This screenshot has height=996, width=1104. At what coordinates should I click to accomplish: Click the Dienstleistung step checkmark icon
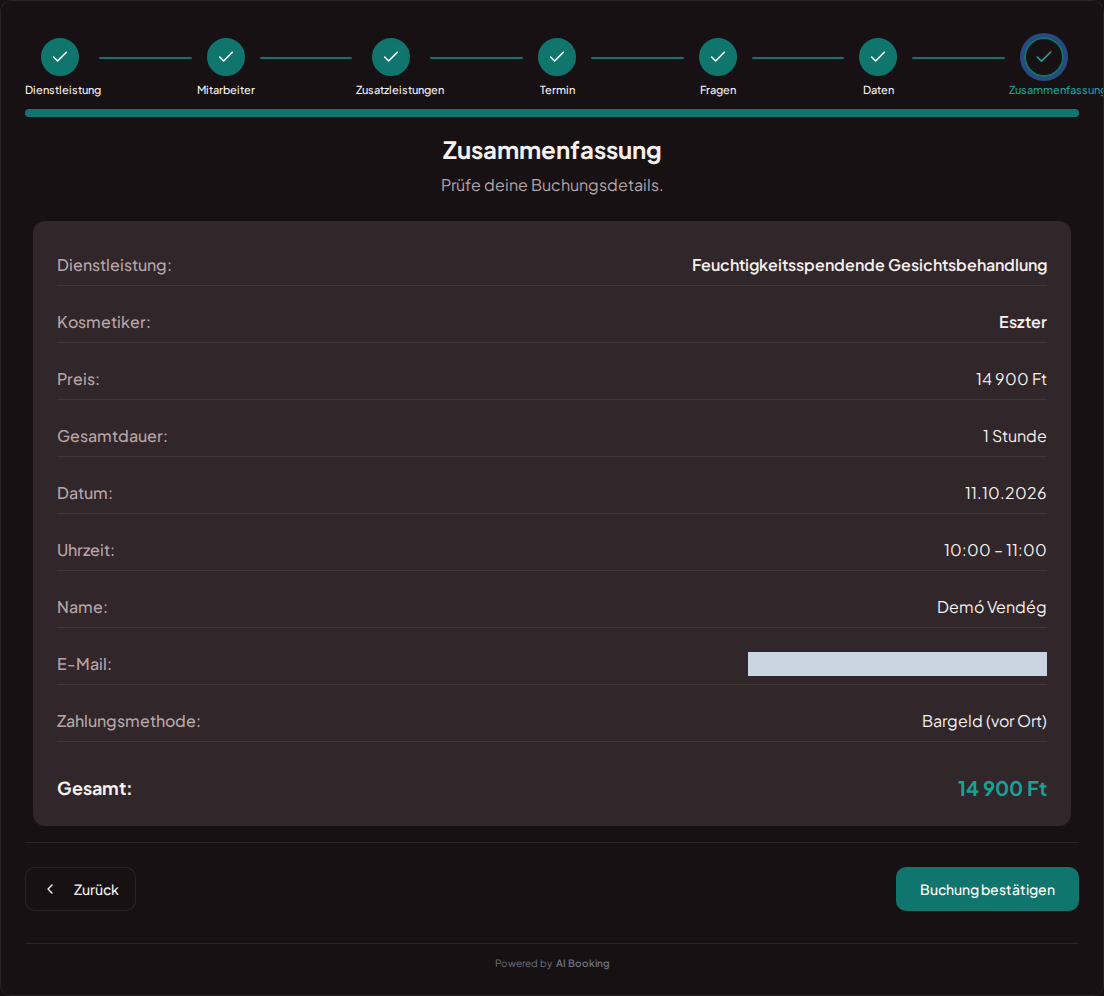coord(60,57)
